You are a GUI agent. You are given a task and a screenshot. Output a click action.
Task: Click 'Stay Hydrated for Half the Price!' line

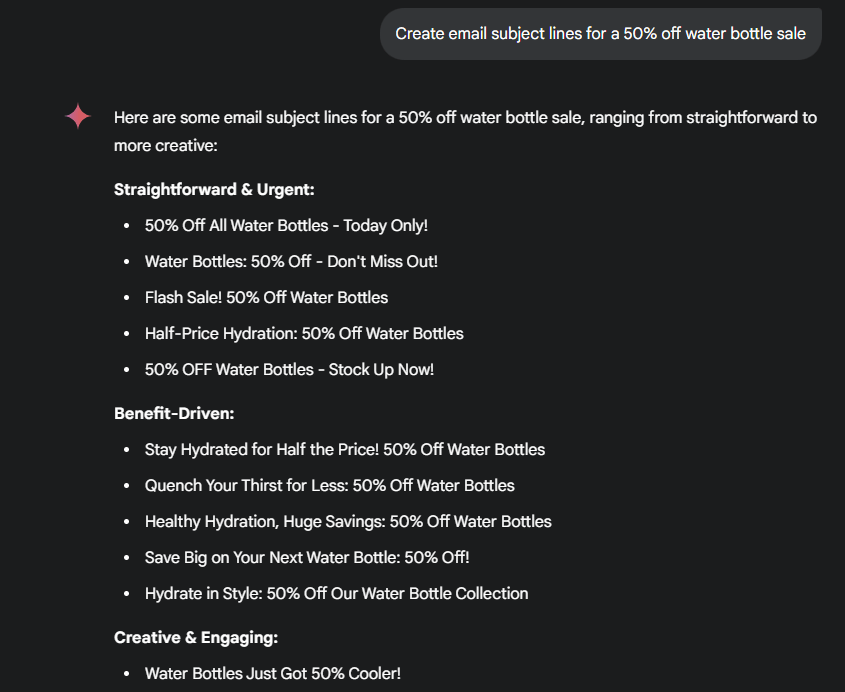click(345, 450)
